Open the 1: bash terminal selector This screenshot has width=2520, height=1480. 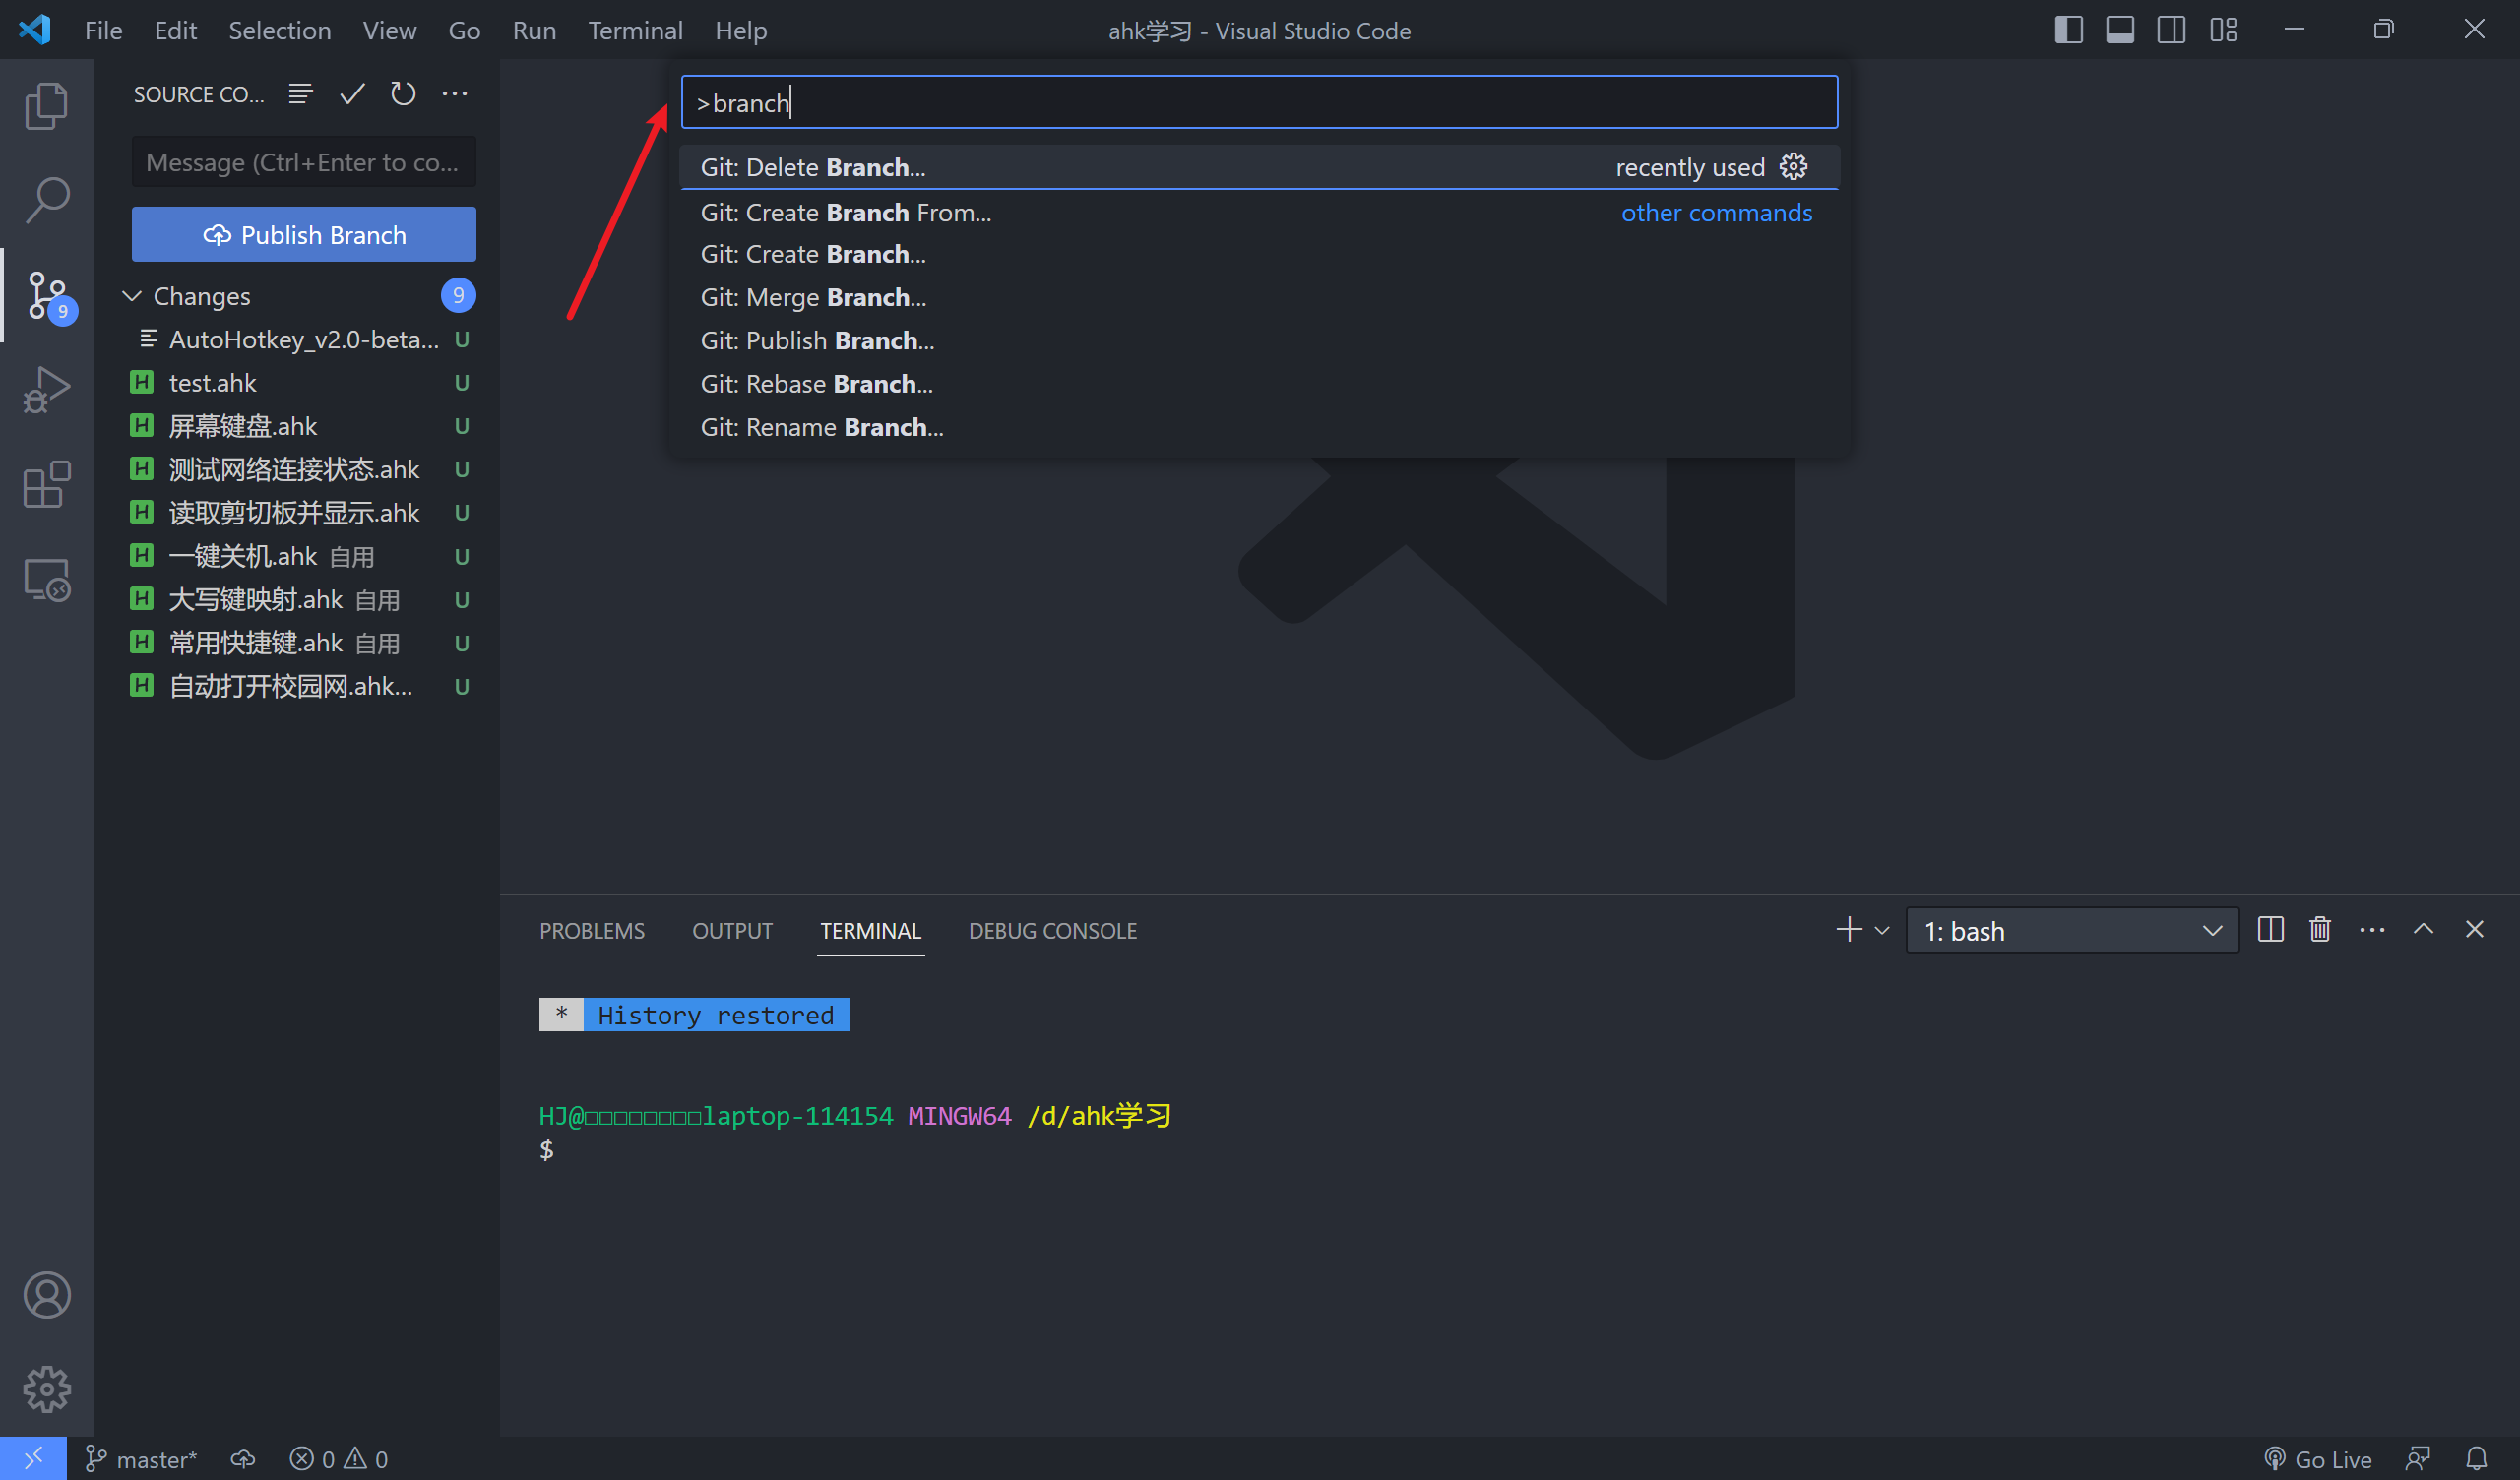[2072, 931]
